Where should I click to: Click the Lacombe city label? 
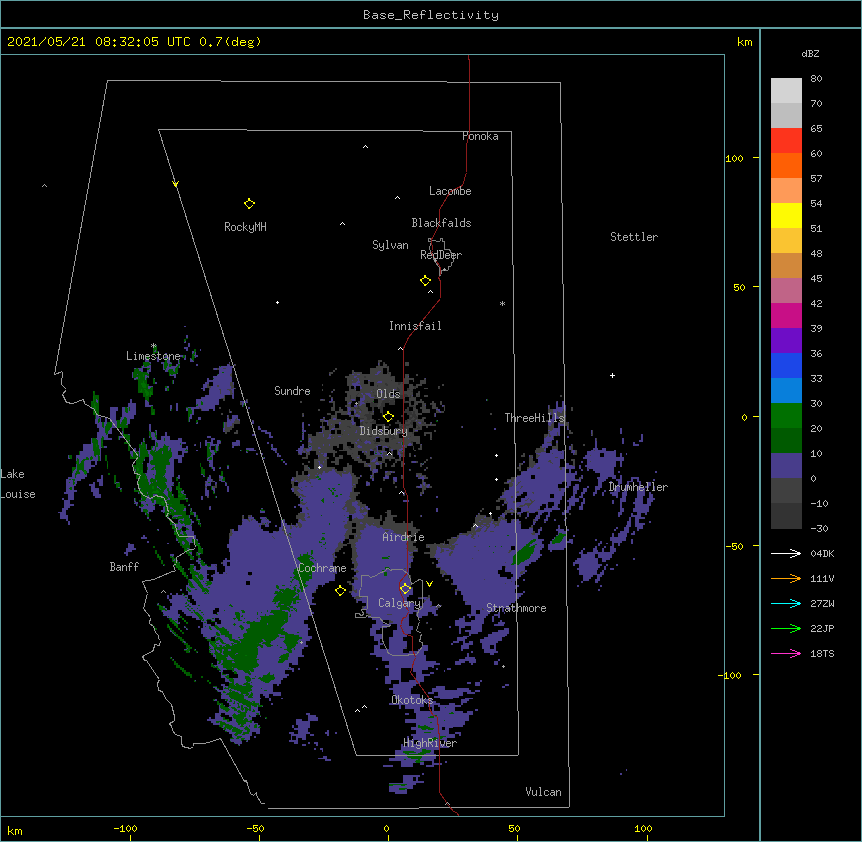450,191
